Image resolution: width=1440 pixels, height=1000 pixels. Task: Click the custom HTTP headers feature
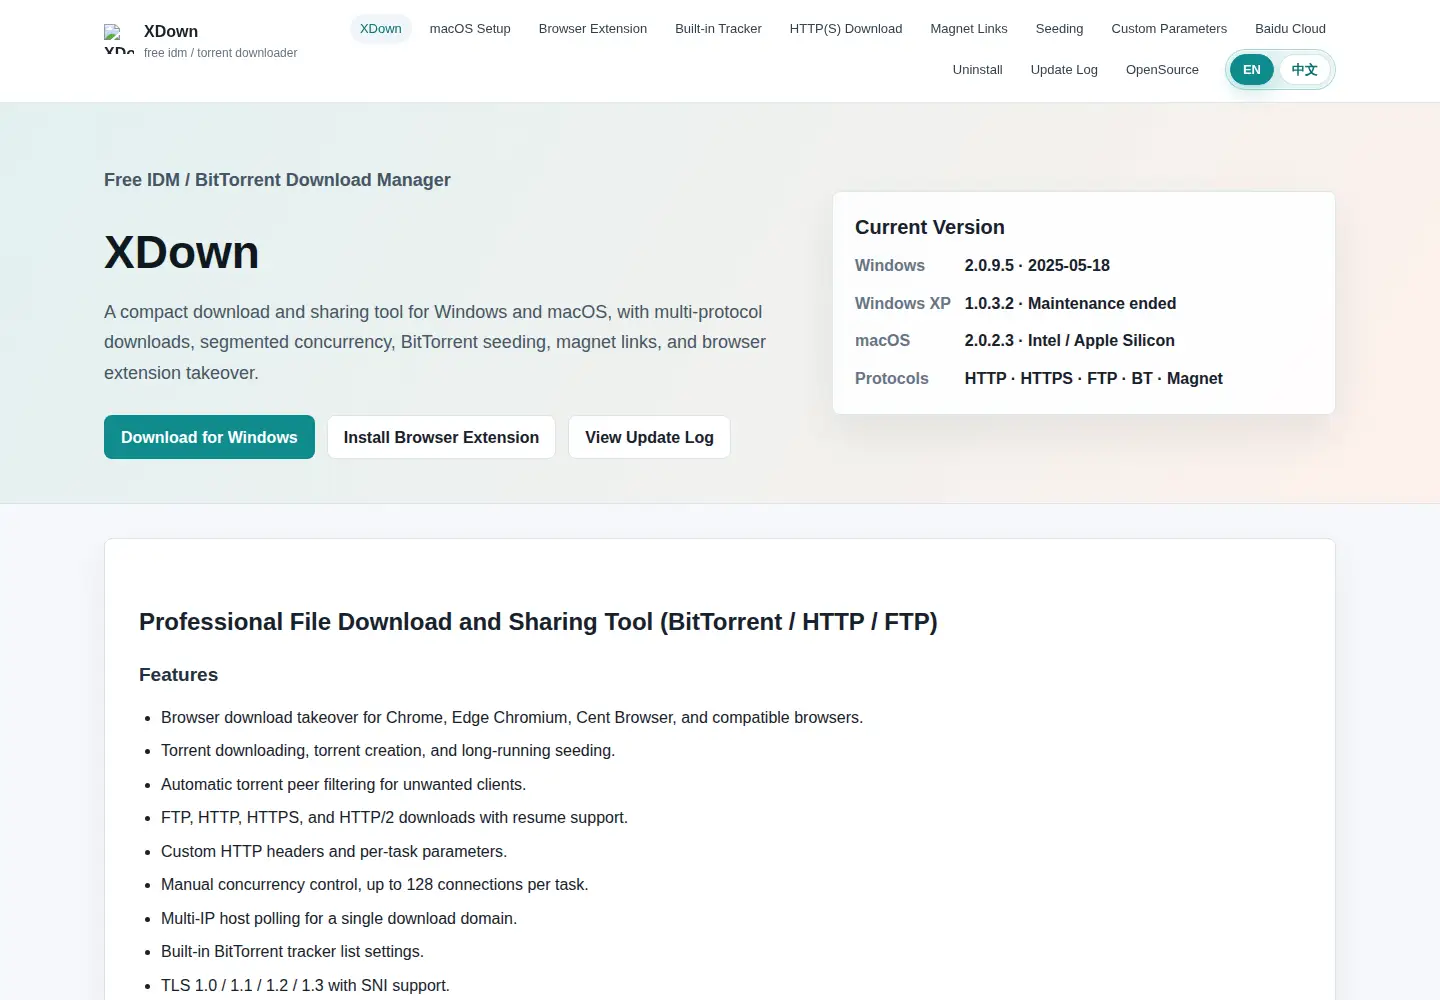pos(334,852)
